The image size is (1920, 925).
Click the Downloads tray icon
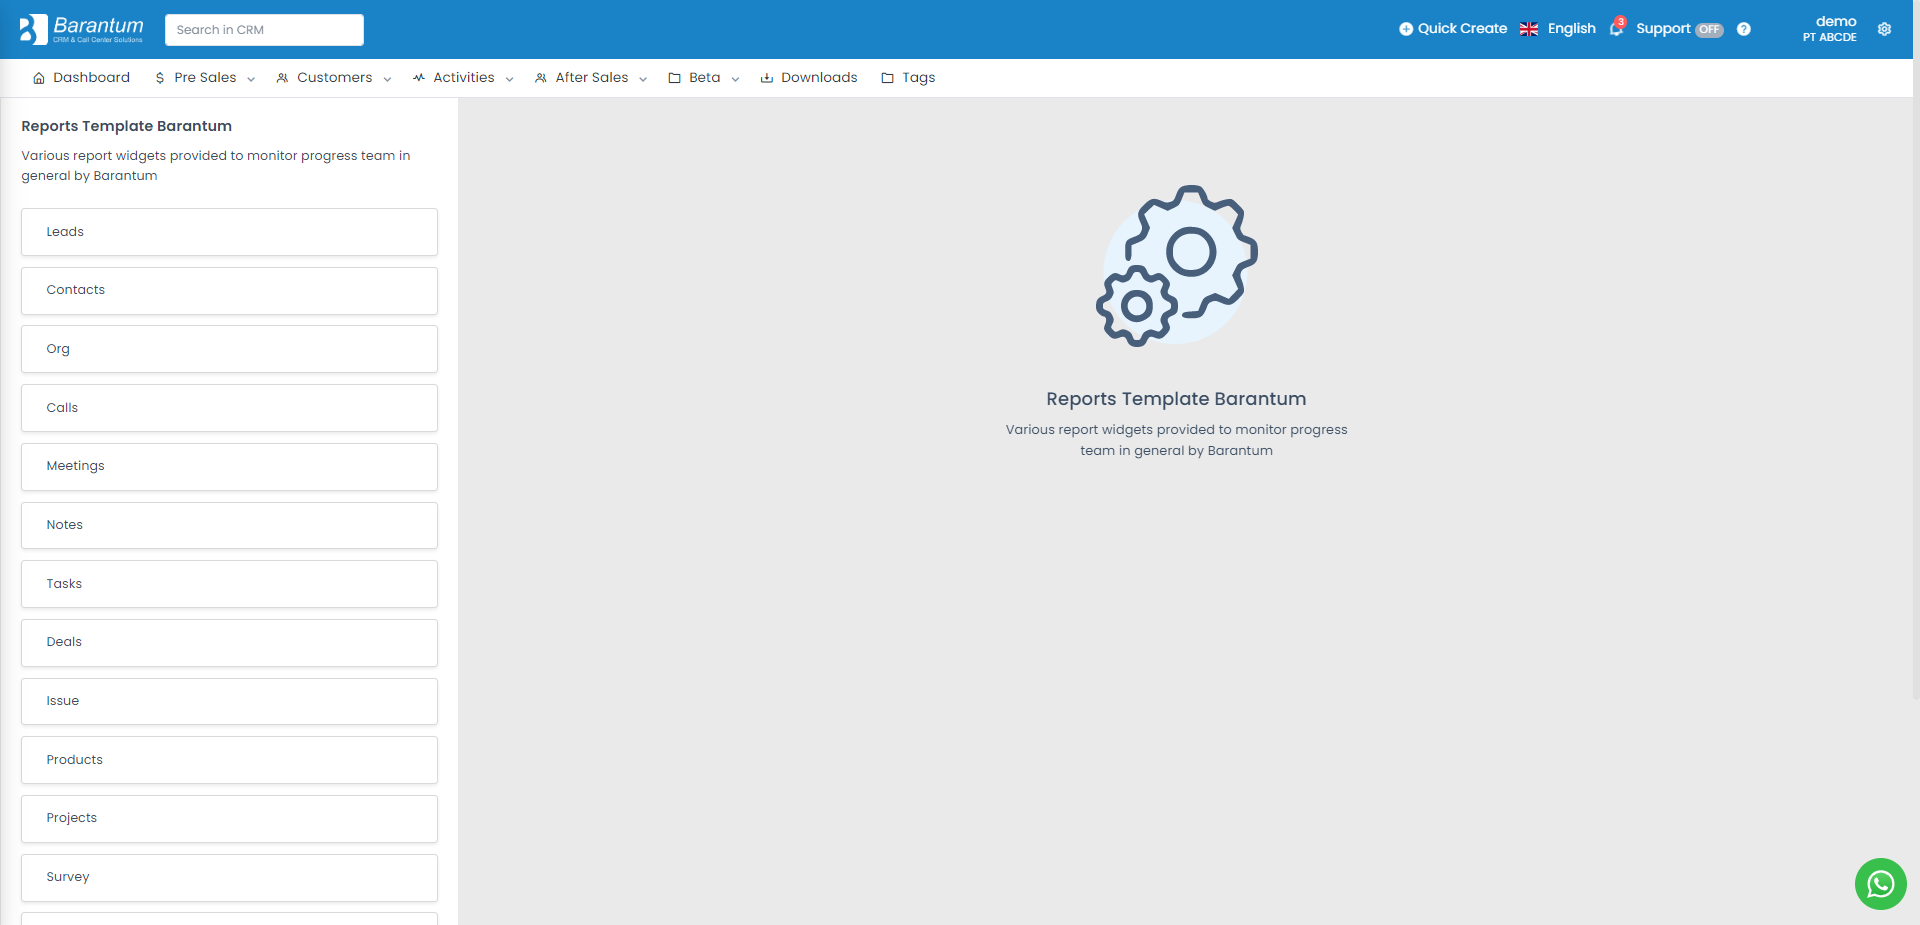[x=767, y=78]
